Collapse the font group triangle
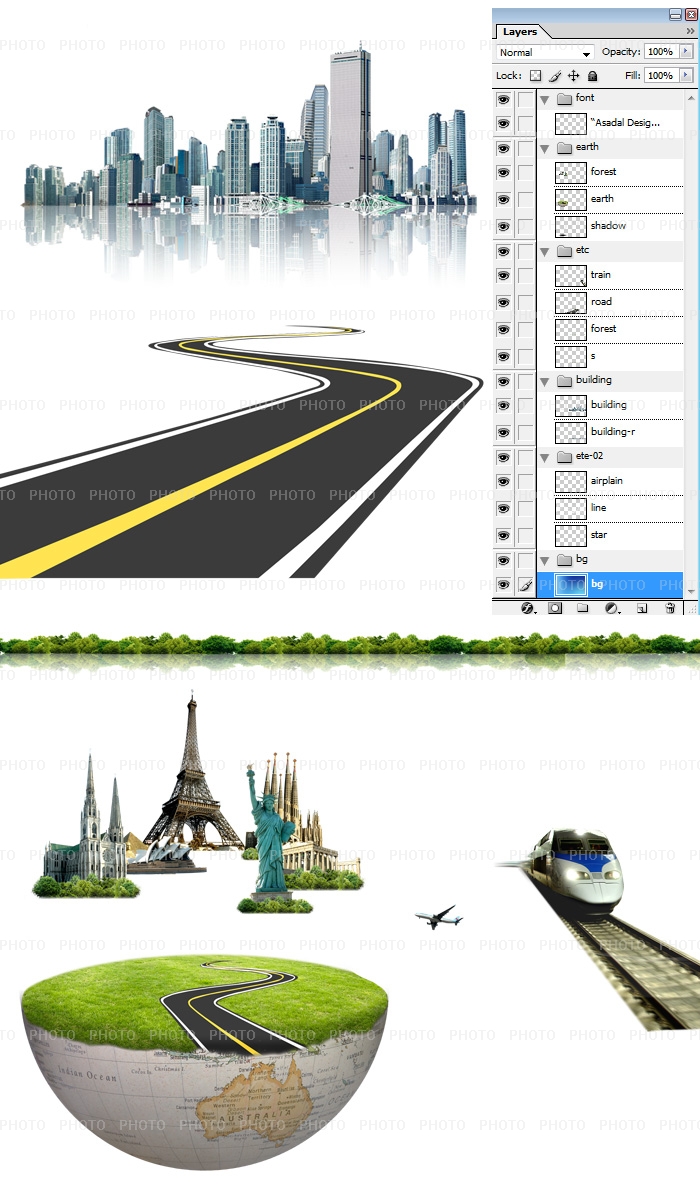 (545, 99)
